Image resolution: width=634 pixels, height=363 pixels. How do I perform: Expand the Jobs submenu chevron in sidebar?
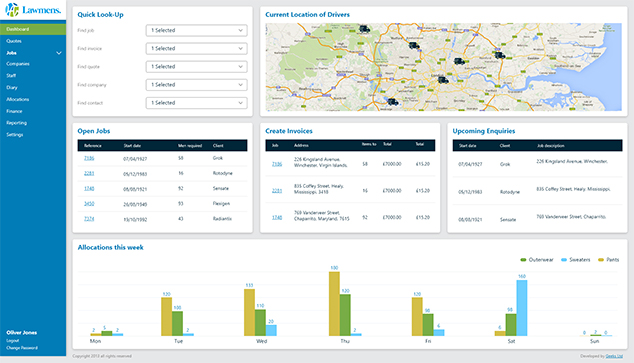pos(59,53)
